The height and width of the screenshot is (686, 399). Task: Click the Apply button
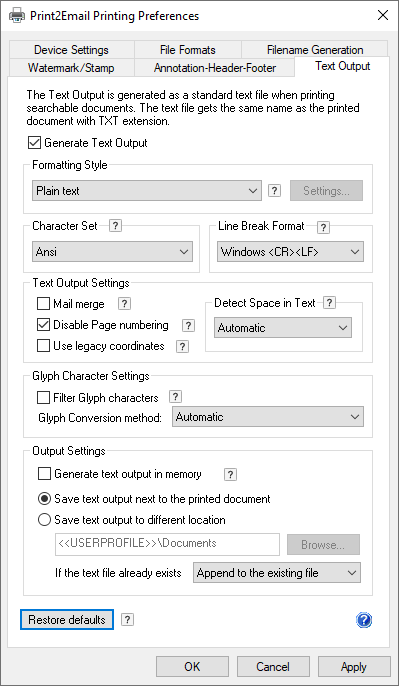(354, 667)
